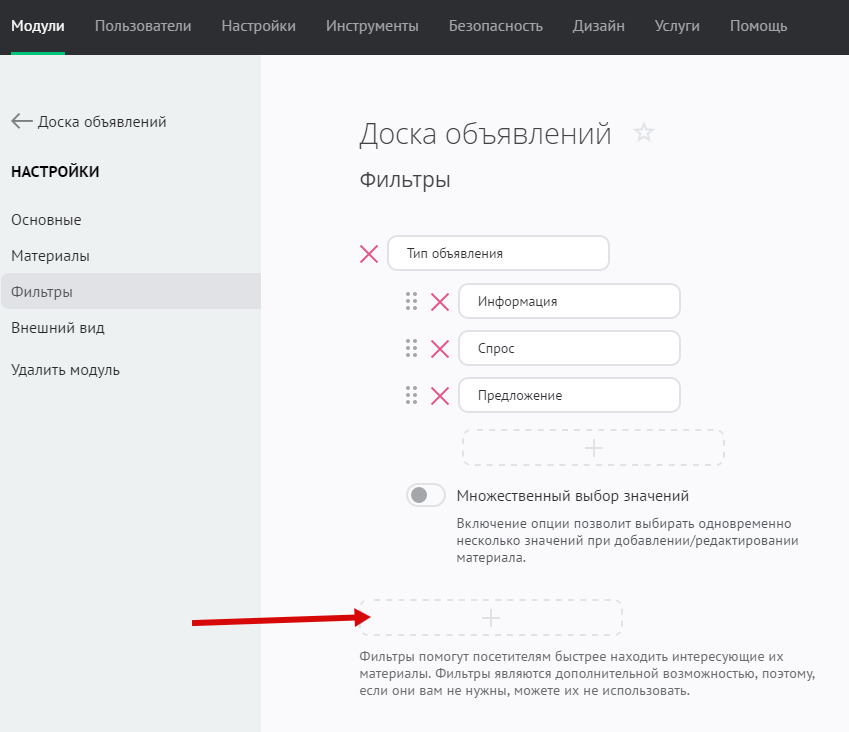The image size is (849, 732).
Task: Click the Тип объявления filter name field
Action: pos(498,254)
